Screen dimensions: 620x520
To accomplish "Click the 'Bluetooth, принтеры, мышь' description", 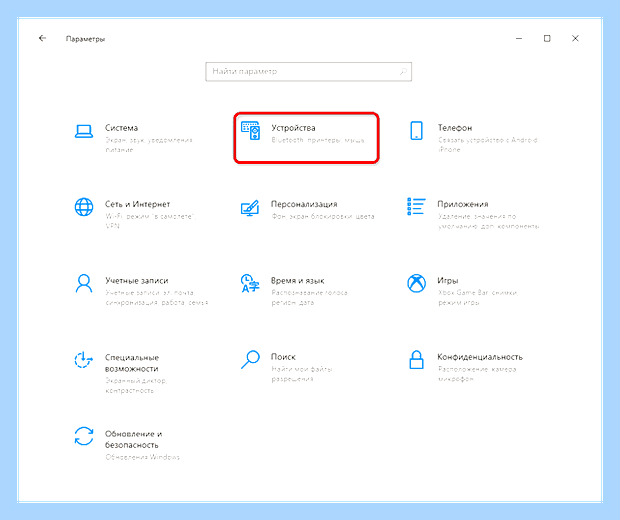I will 318,140.
